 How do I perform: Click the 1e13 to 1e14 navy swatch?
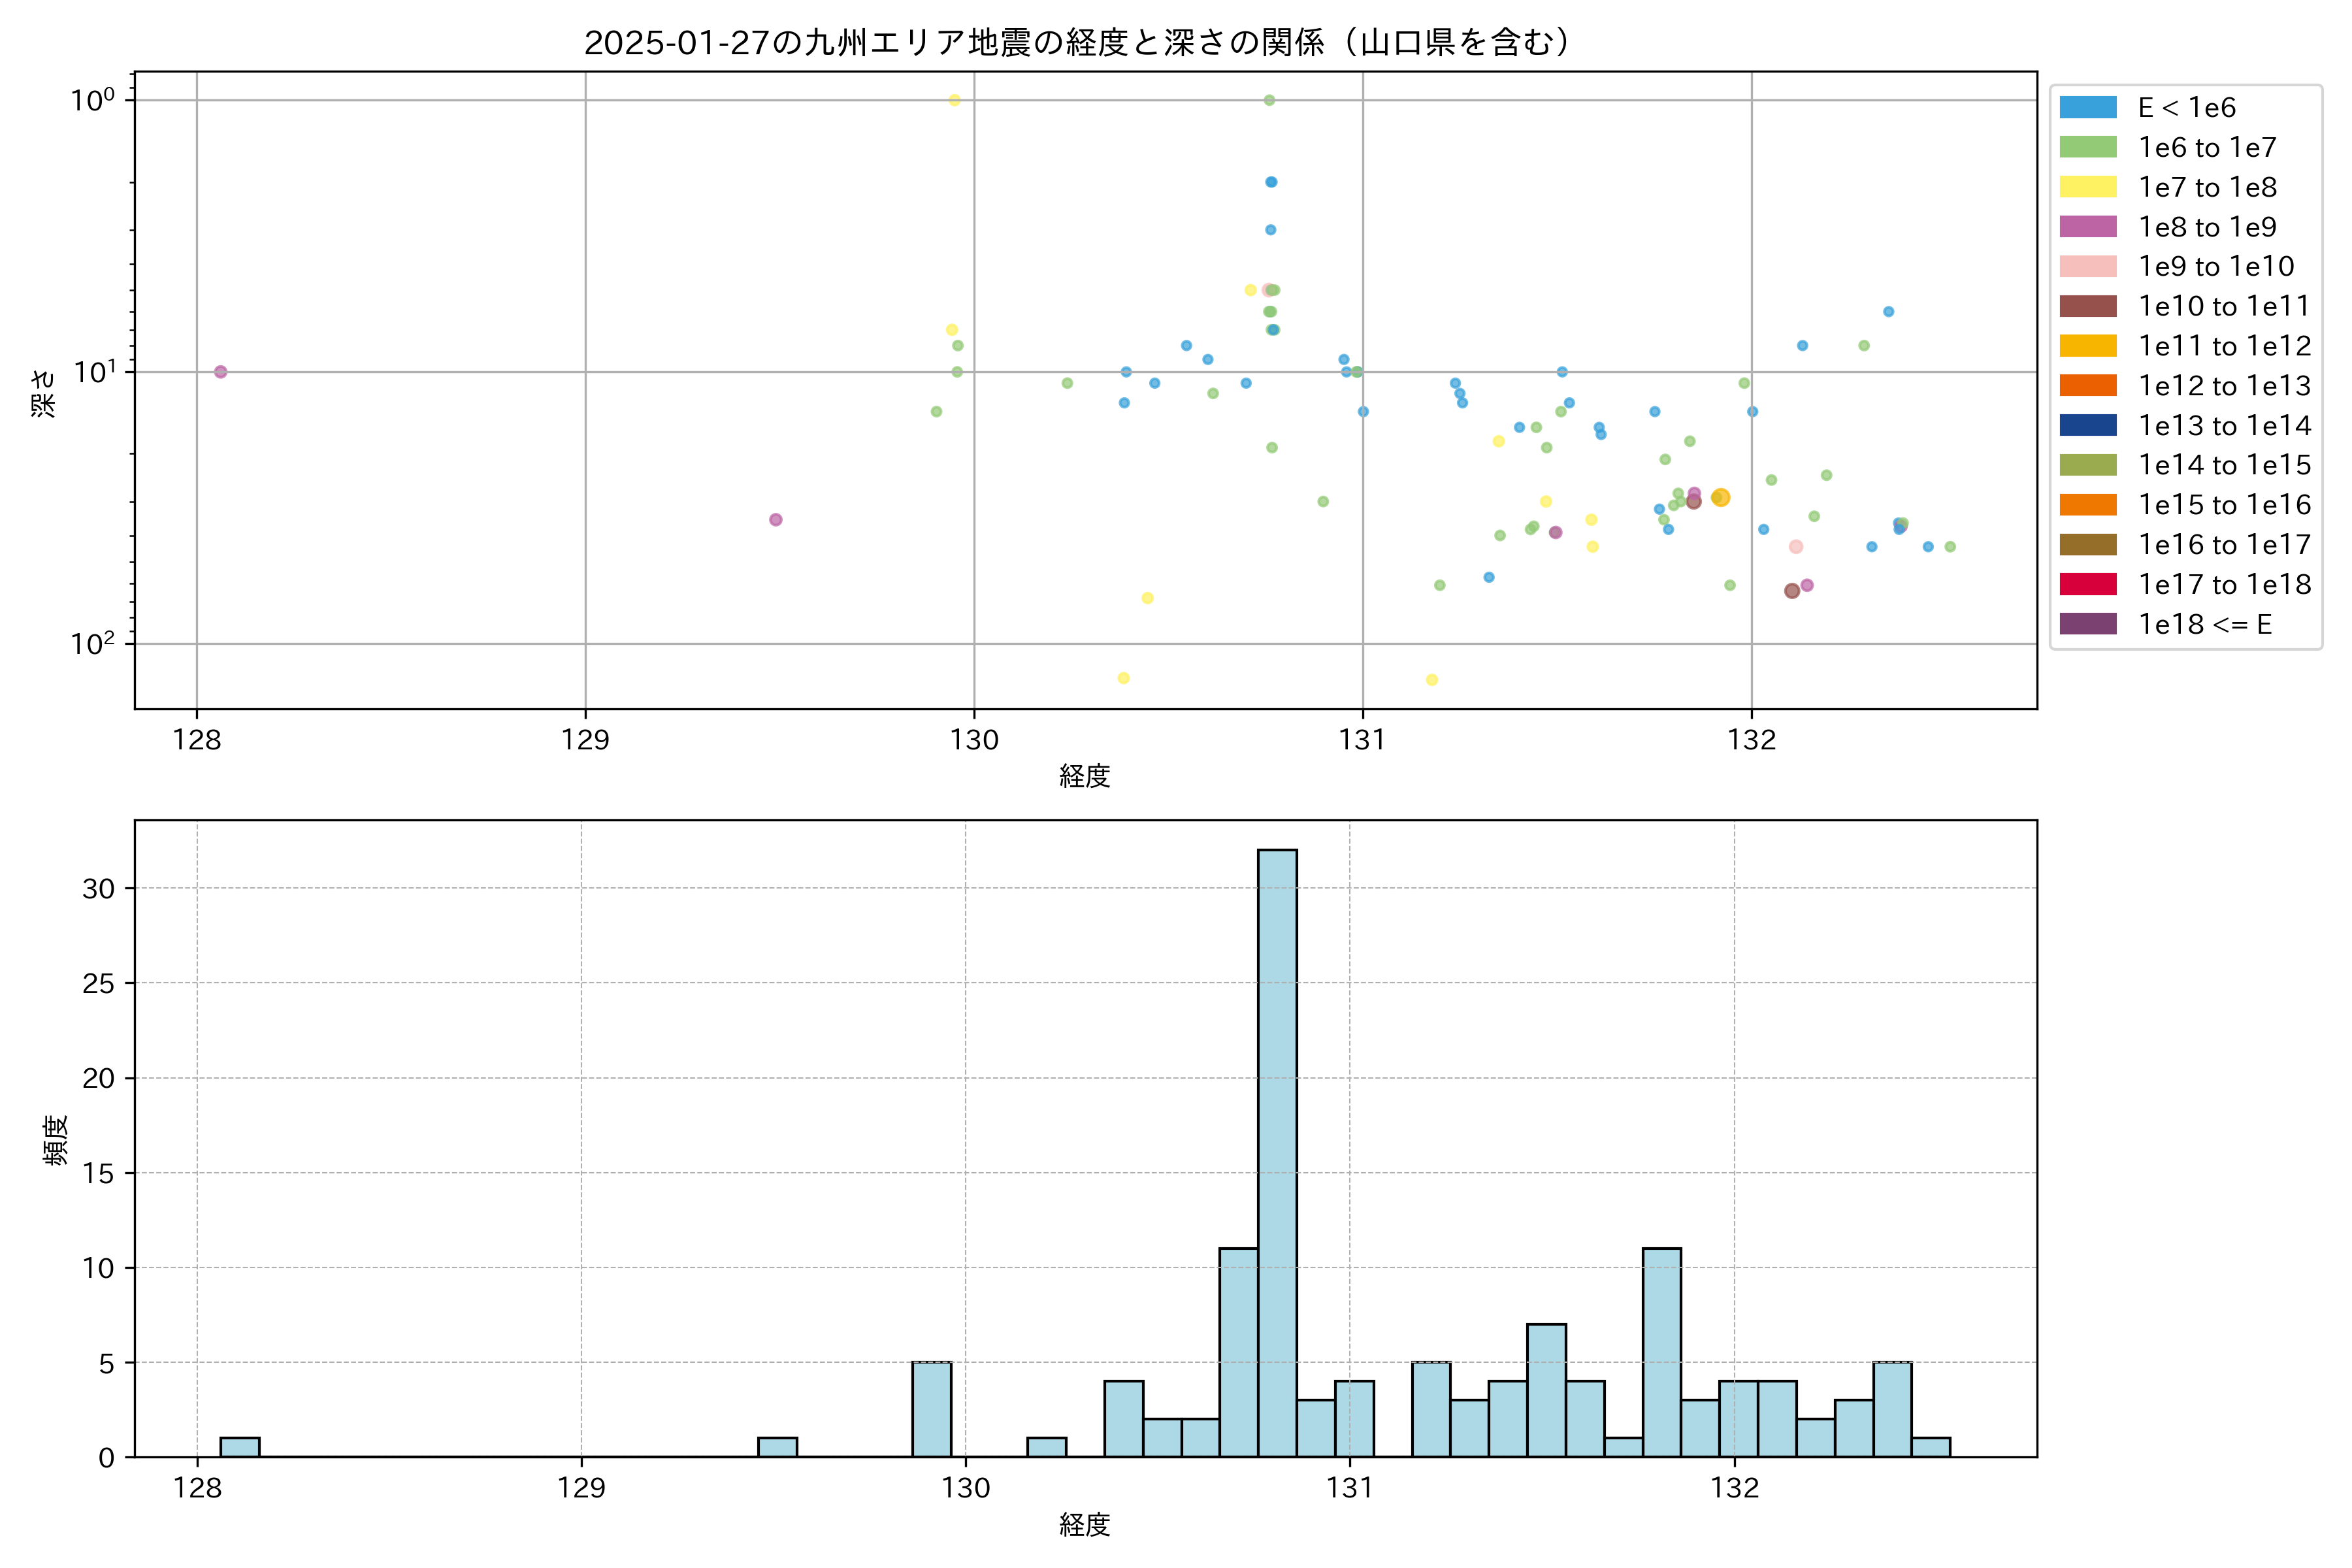[2088, 425]
